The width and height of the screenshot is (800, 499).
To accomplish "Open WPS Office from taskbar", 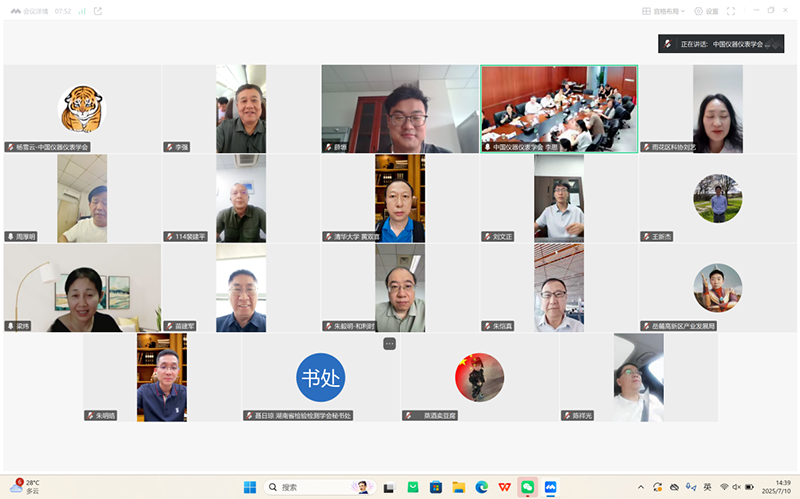I will coord(504,487).
